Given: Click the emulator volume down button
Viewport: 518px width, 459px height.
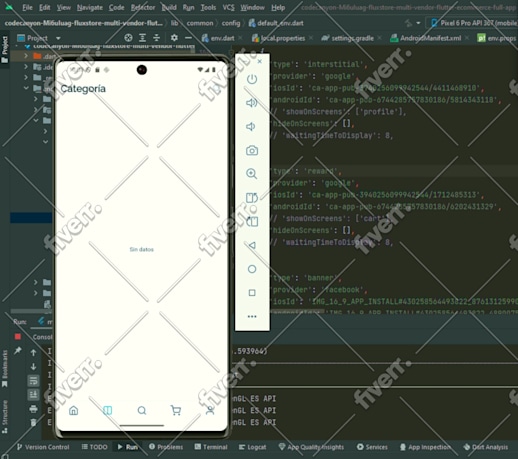Looking at the screenshot, I should click(251, 127).
